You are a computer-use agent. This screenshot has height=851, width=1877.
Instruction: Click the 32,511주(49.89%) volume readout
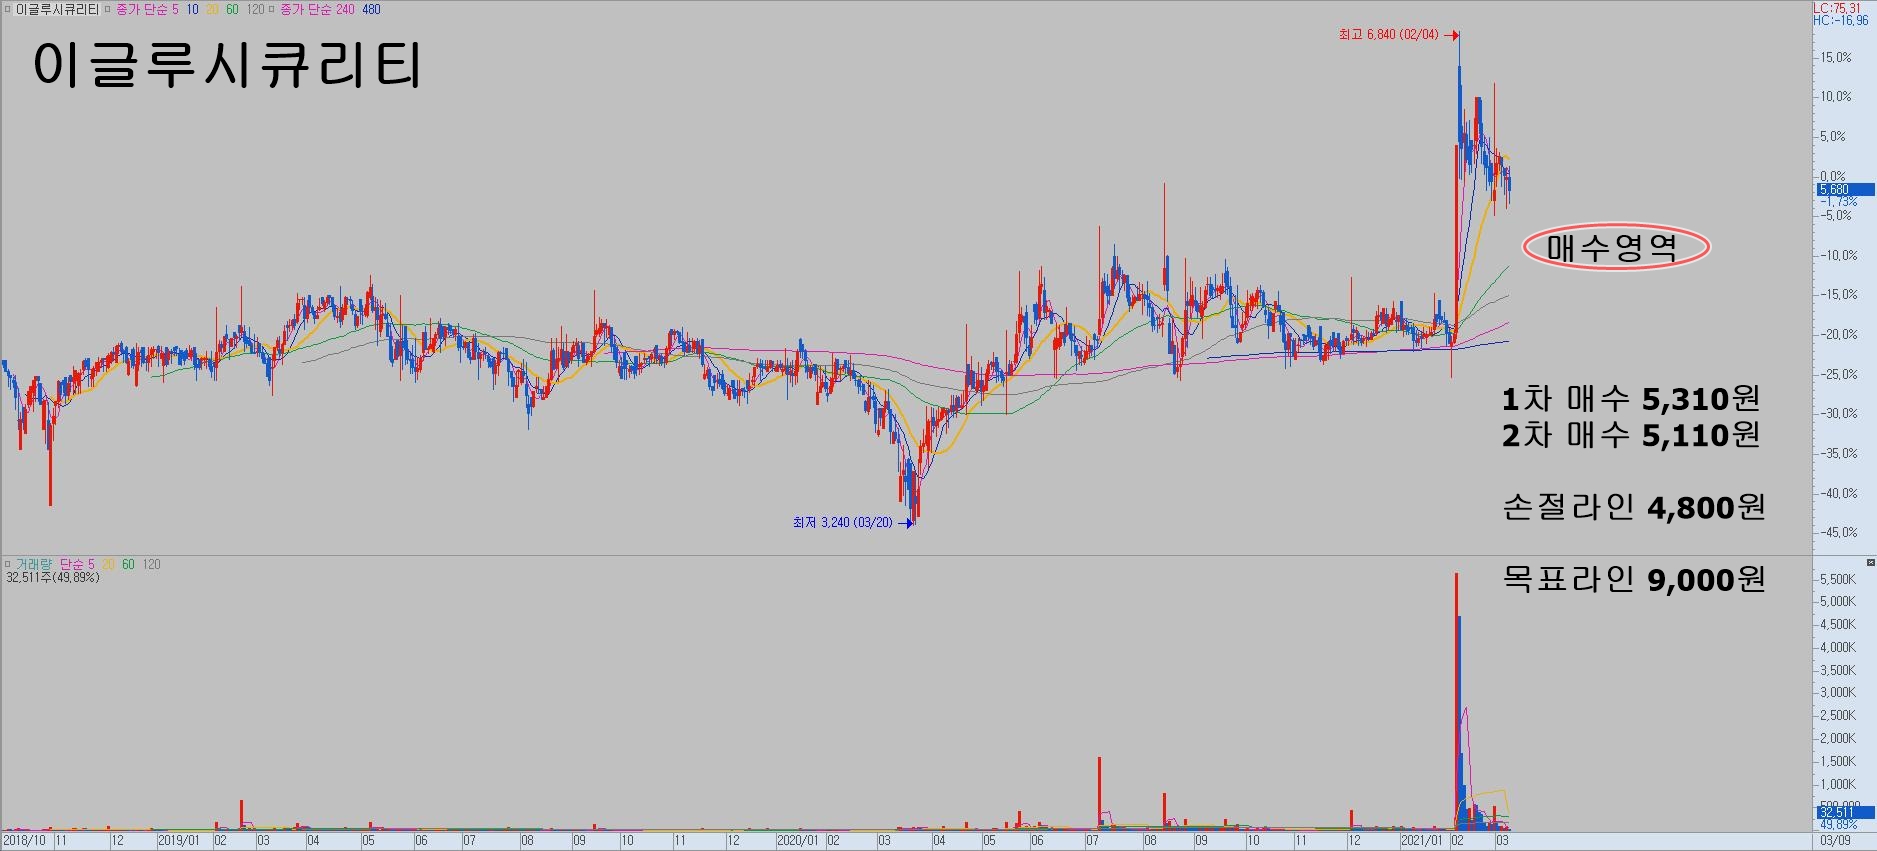point(53,577)
